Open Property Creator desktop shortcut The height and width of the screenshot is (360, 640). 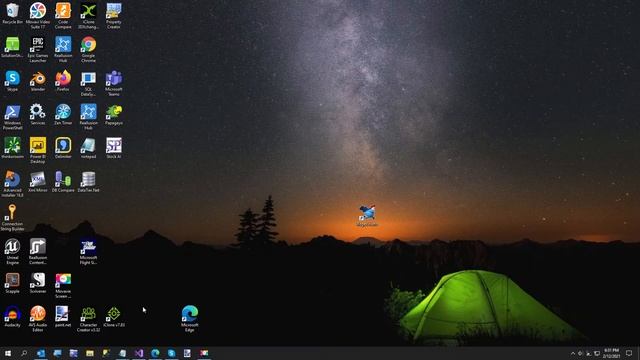[x=113, y=16]
